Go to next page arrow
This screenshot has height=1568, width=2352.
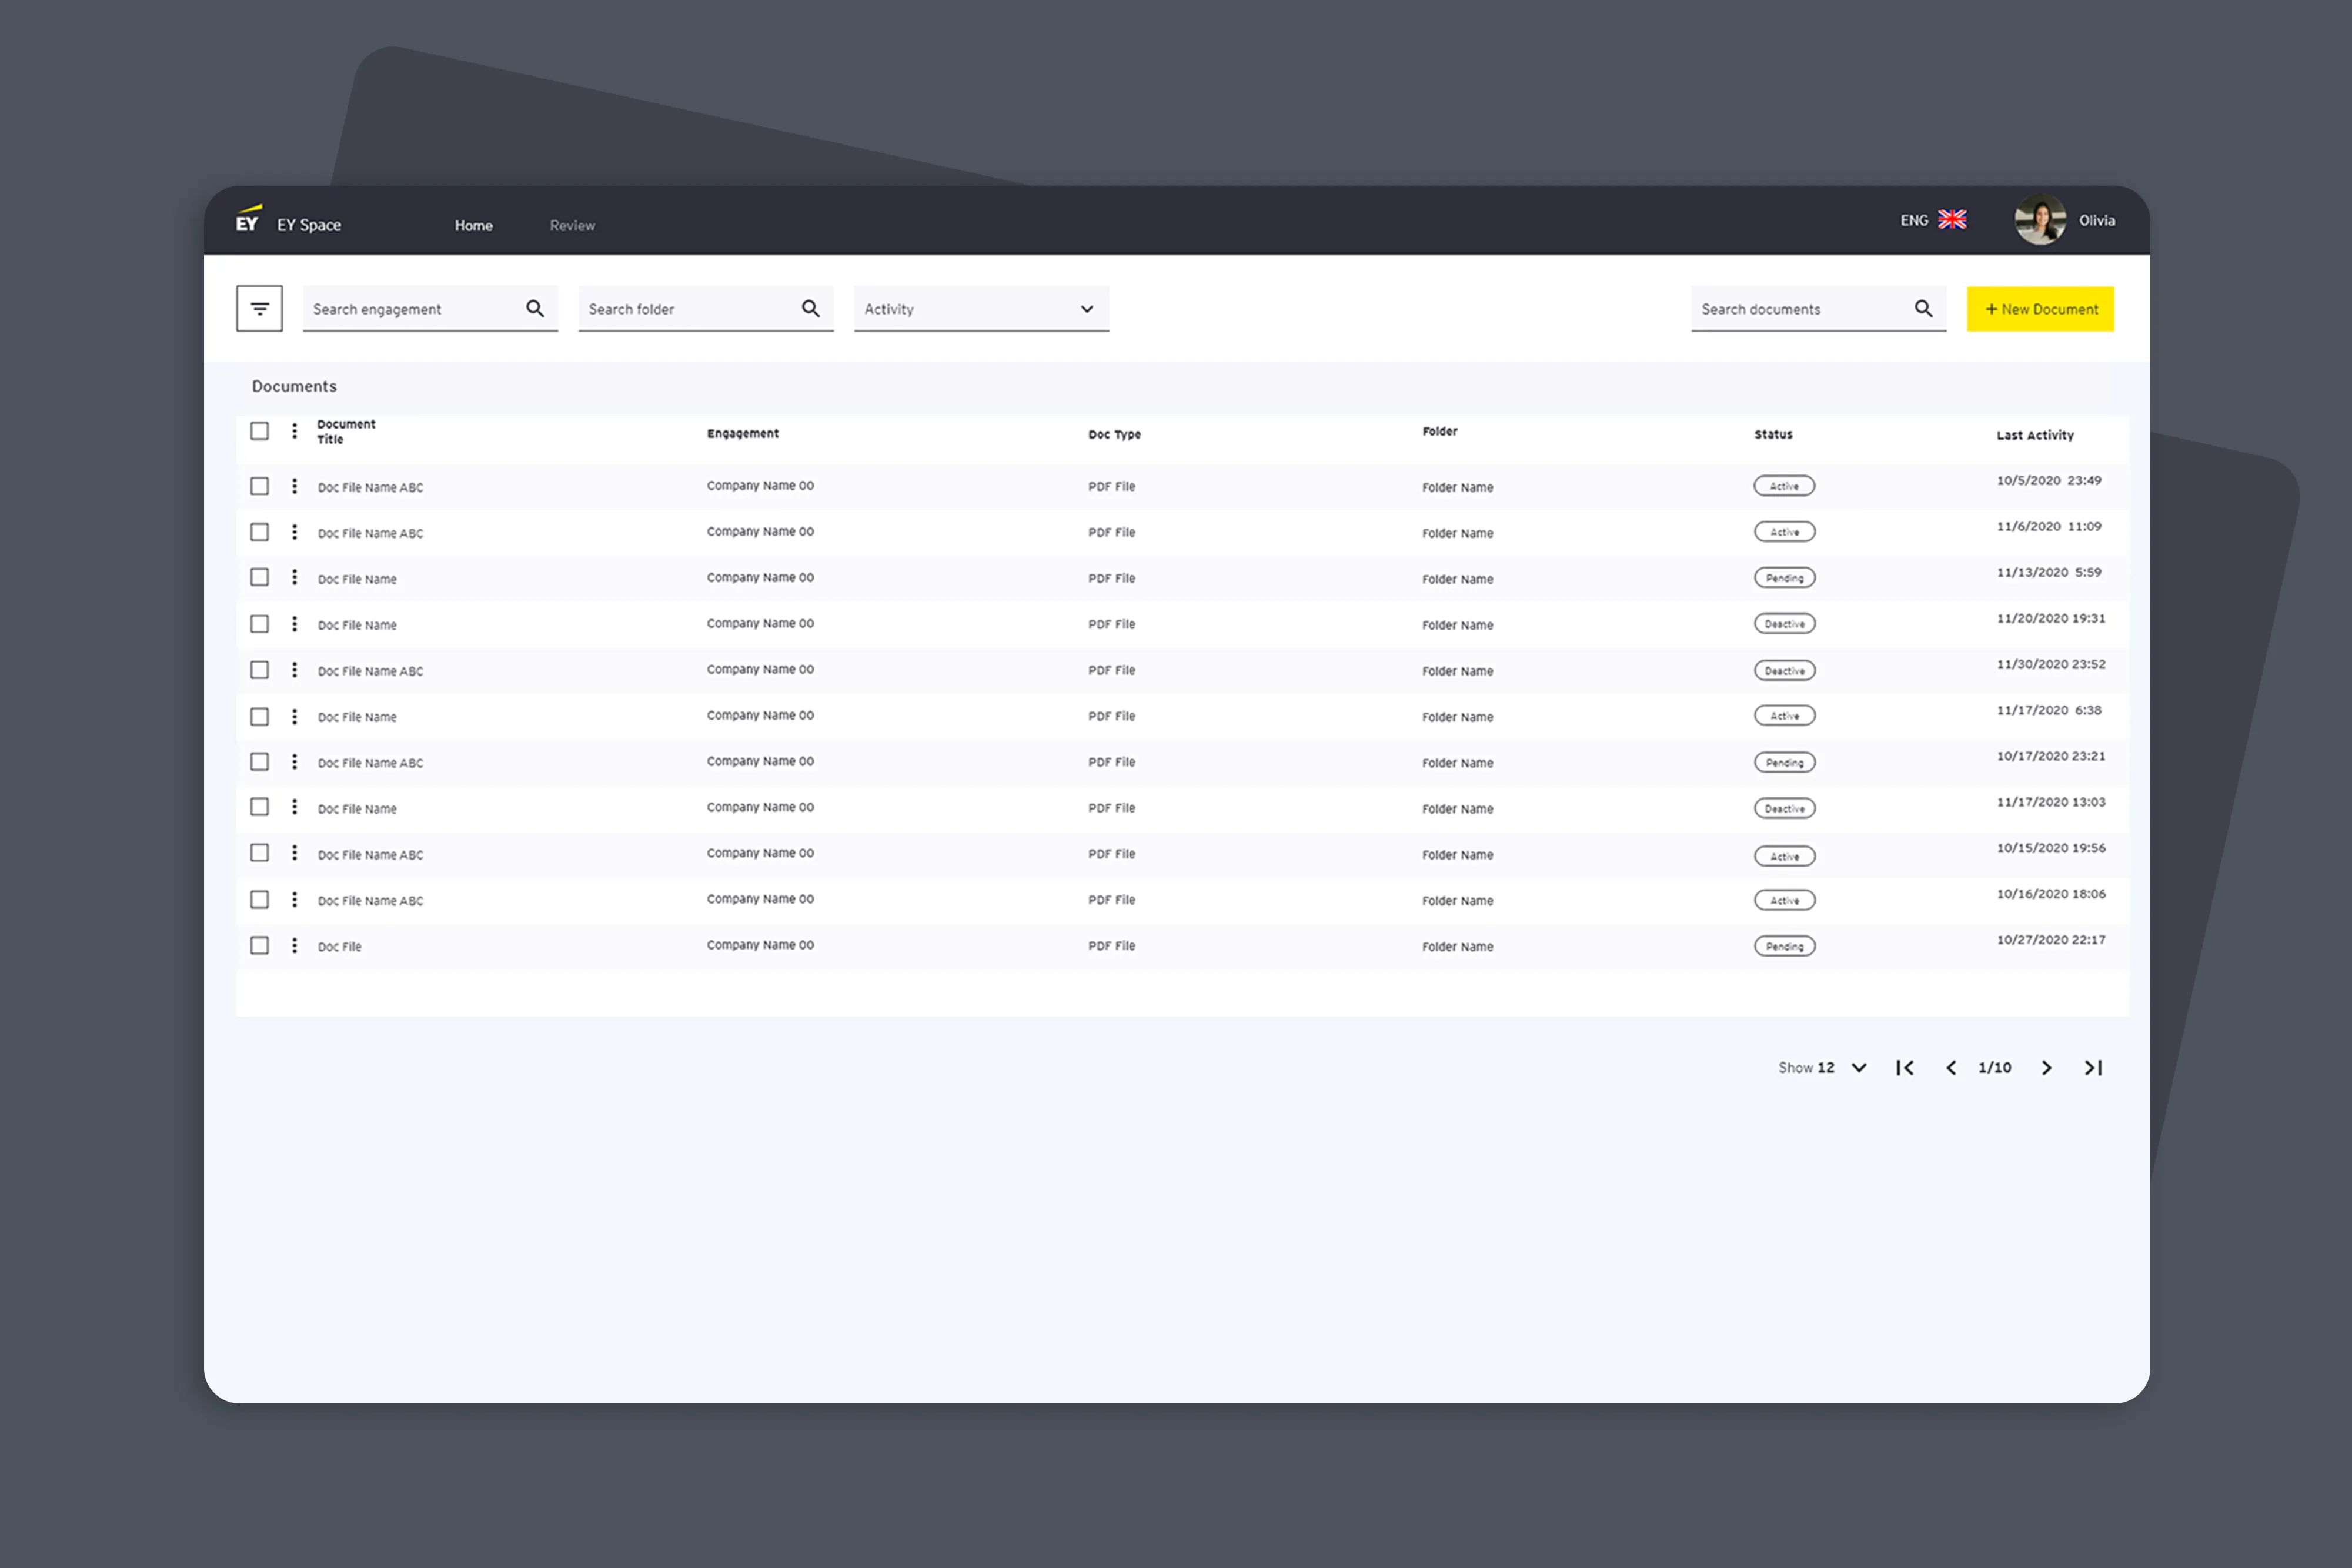tap(2046, 1068)
